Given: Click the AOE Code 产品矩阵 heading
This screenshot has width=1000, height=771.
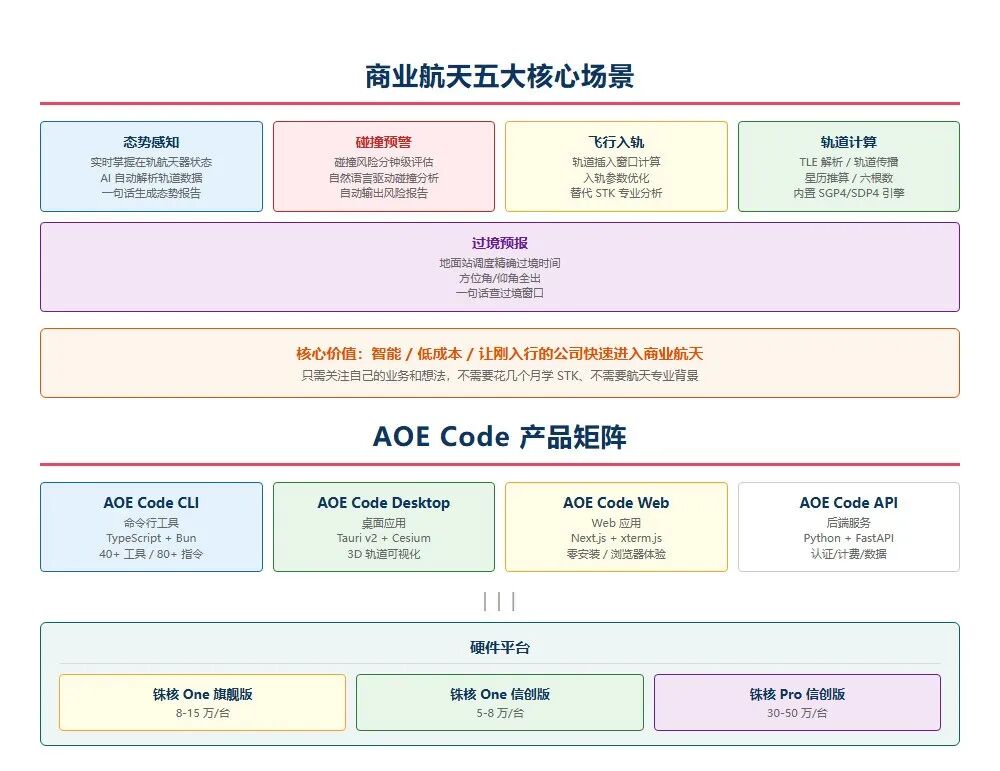Looking at the screenshot, I should (499, 437).
